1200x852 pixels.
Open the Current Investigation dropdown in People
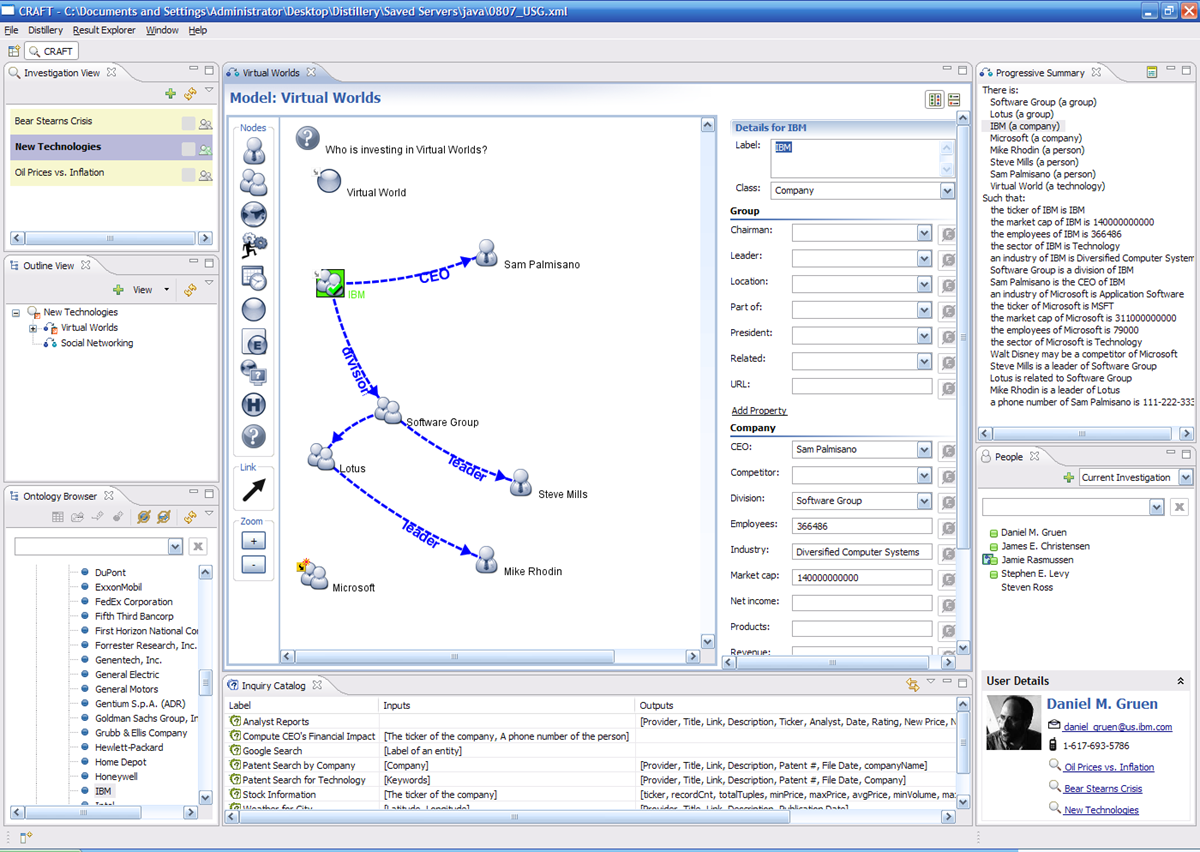tap(1185, 478)
